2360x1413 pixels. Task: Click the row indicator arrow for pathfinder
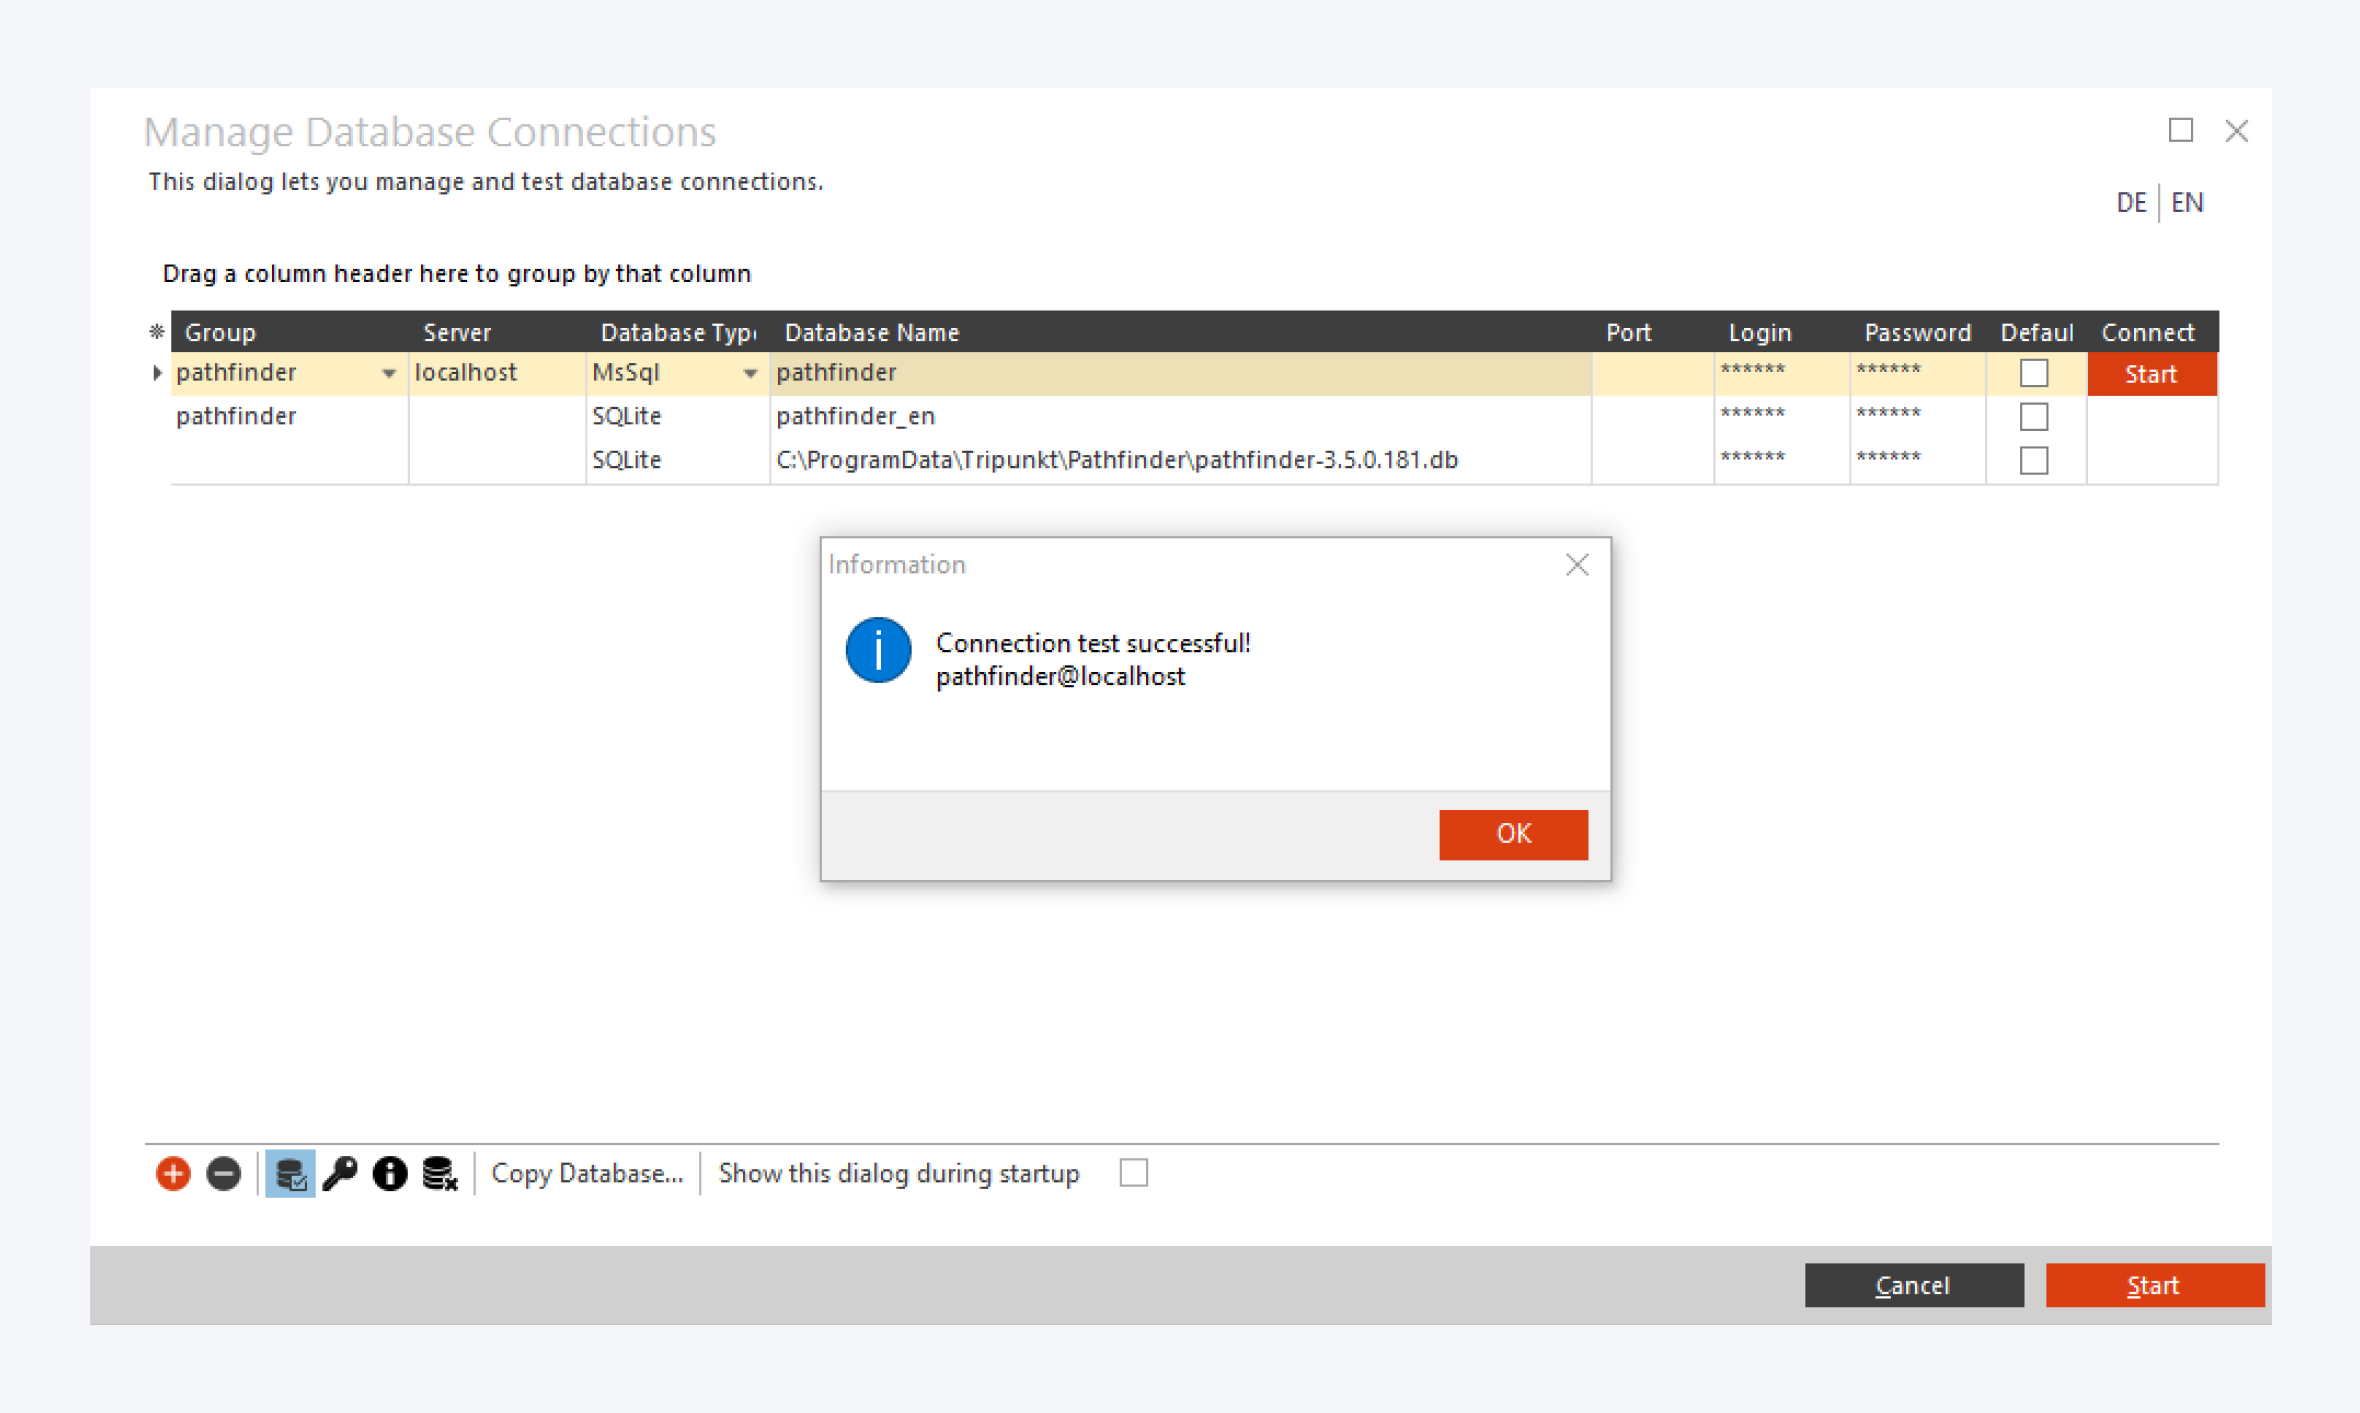(x=157, y=373)
